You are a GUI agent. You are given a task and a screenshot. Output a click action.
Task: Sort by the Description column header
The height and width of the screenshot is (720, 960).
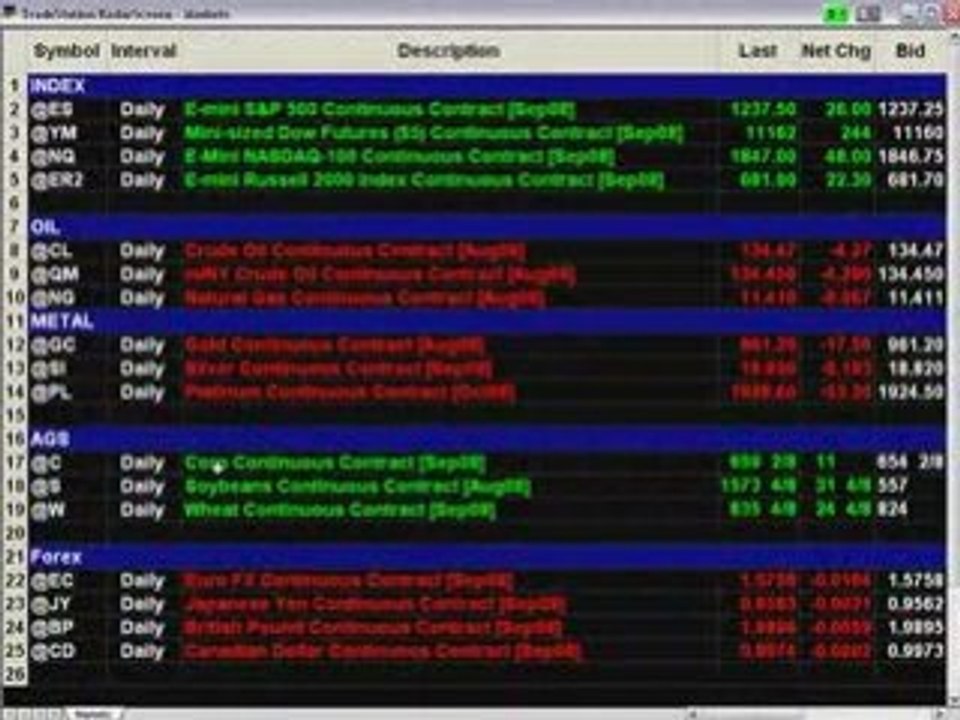click(448, 51)
